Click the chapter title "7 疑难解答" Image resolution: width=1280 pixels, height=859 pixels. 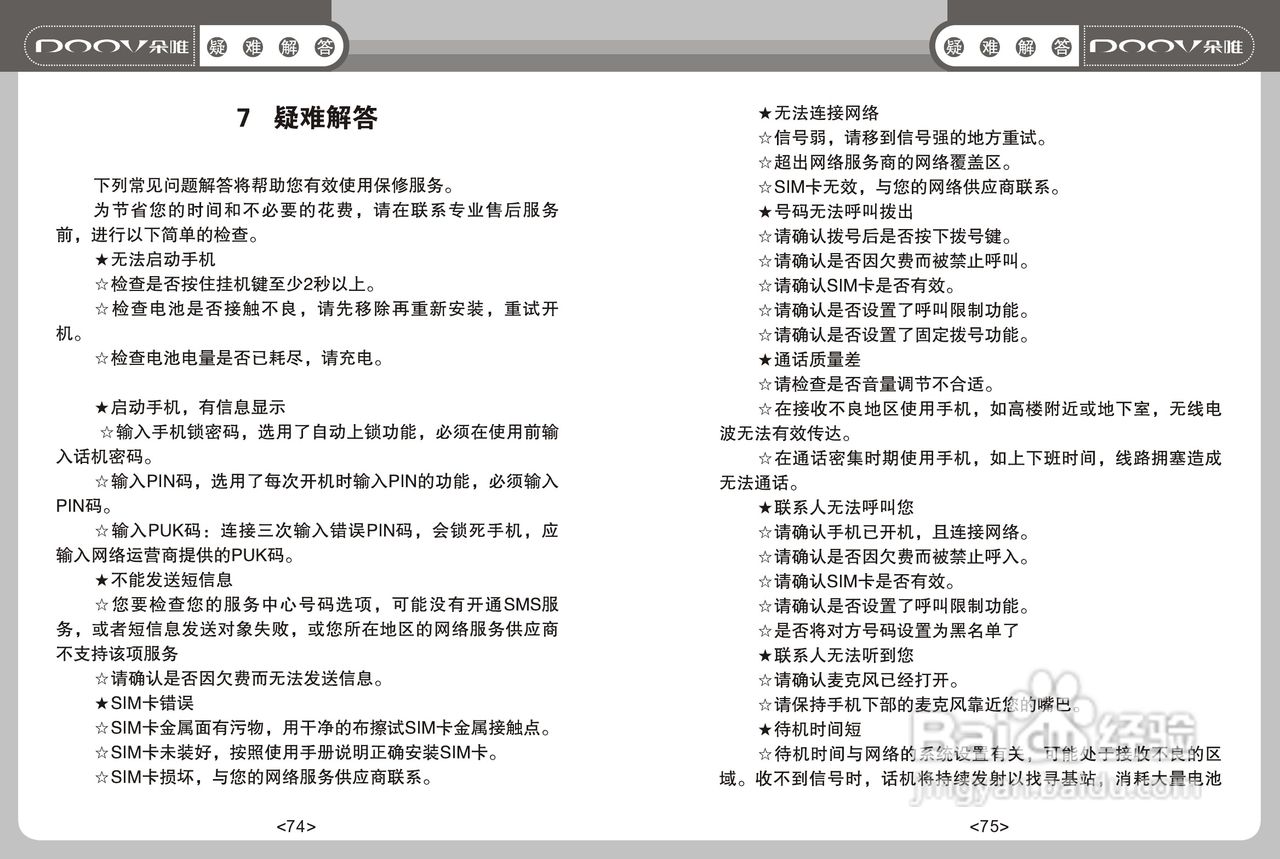(307, 118)
